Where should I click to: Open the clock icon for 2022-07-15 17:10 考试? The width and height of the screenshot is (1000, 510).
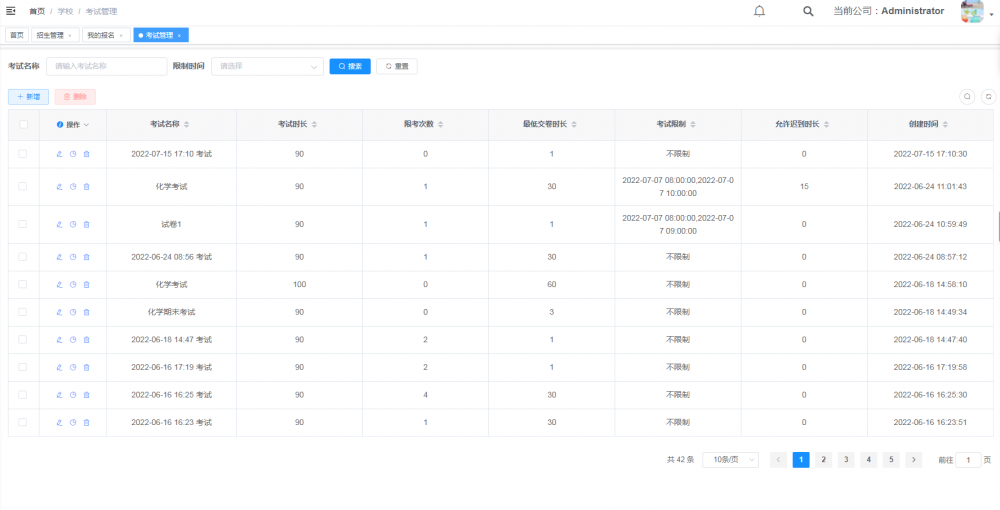(73, 154)
